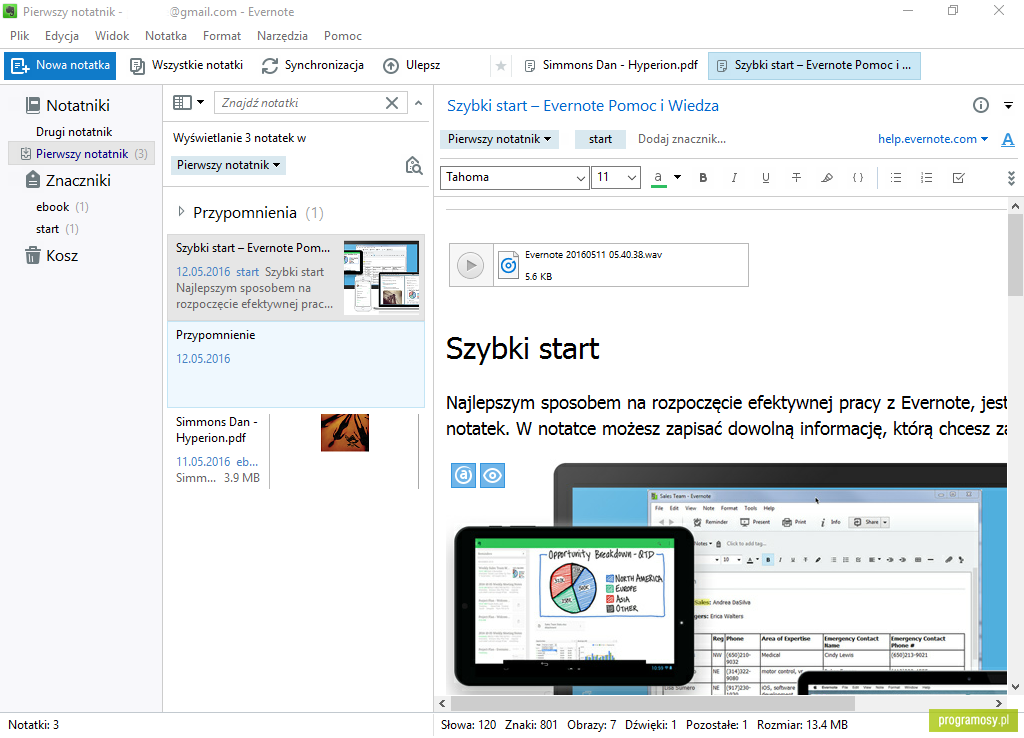Viewport: 1024px width, 738px height.
Task: Select Znaczniki tags section
Action: point(68,180)
